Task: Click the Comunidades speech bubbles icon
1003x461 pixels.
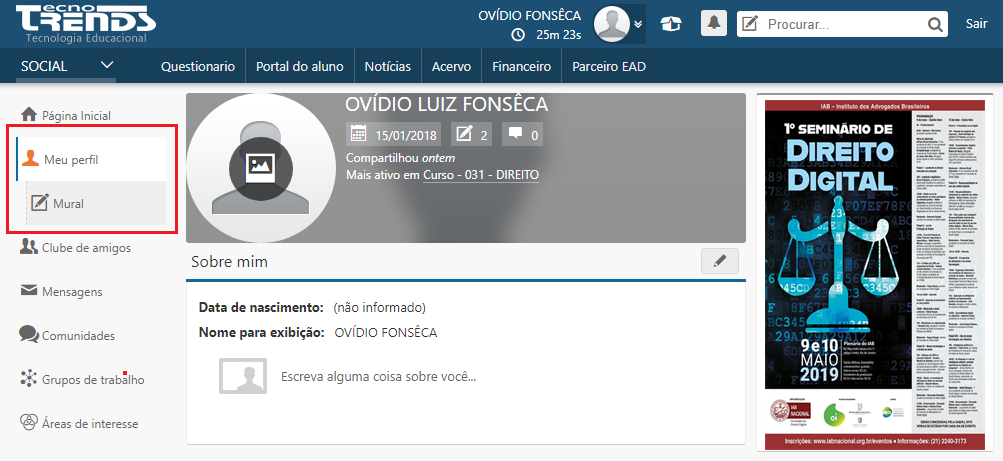Action: (x=29, y=334)
